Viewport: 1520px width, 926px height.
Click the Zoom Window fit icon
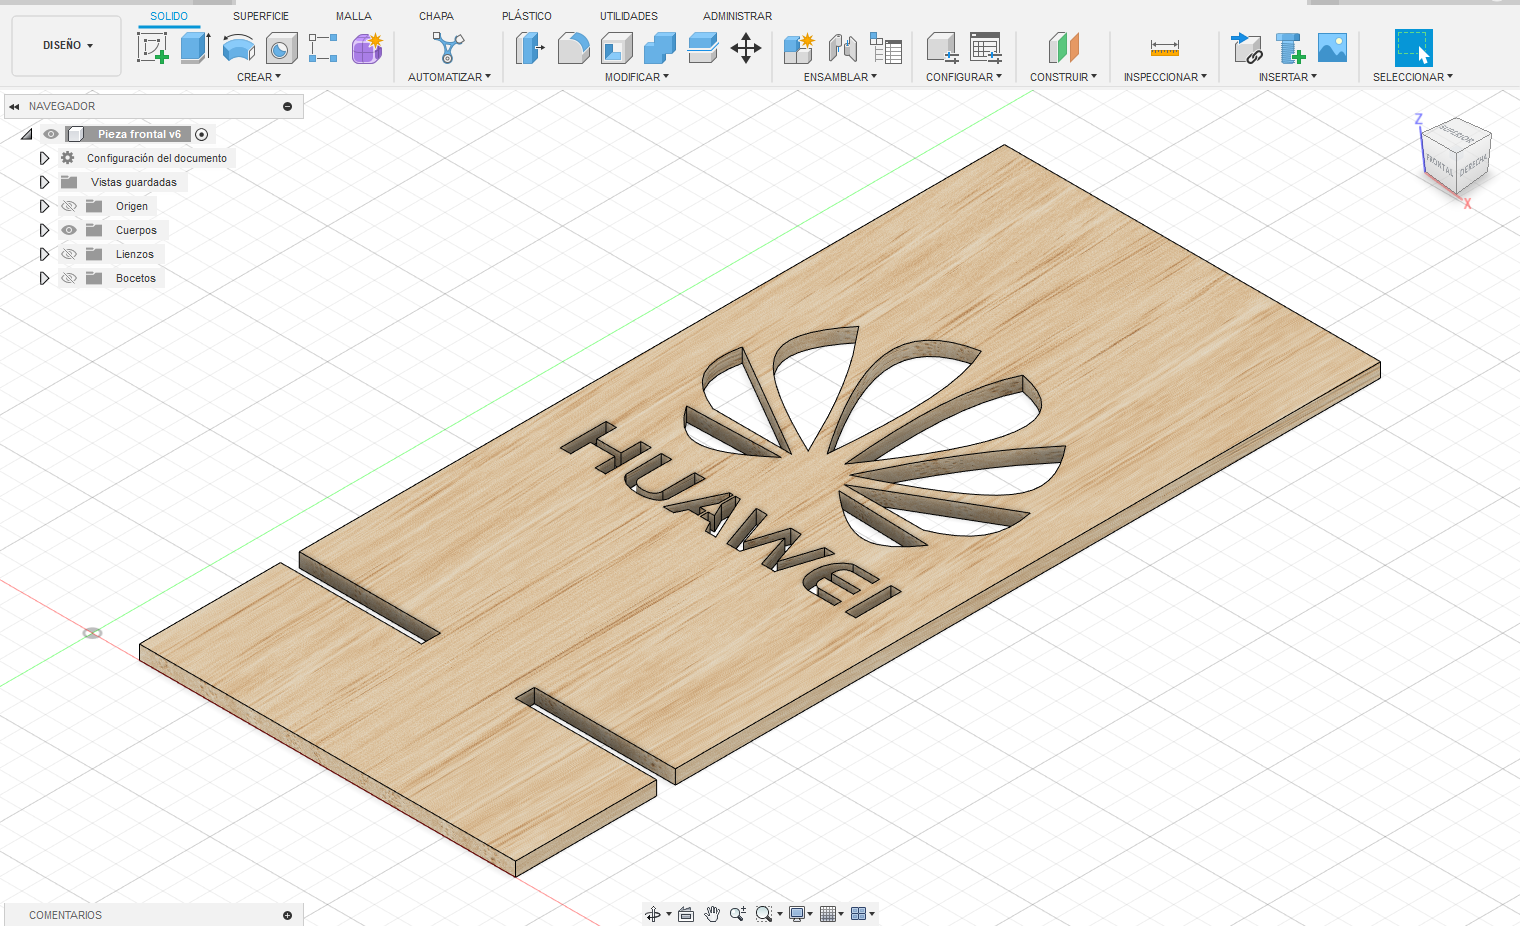(x=765, y=914)
